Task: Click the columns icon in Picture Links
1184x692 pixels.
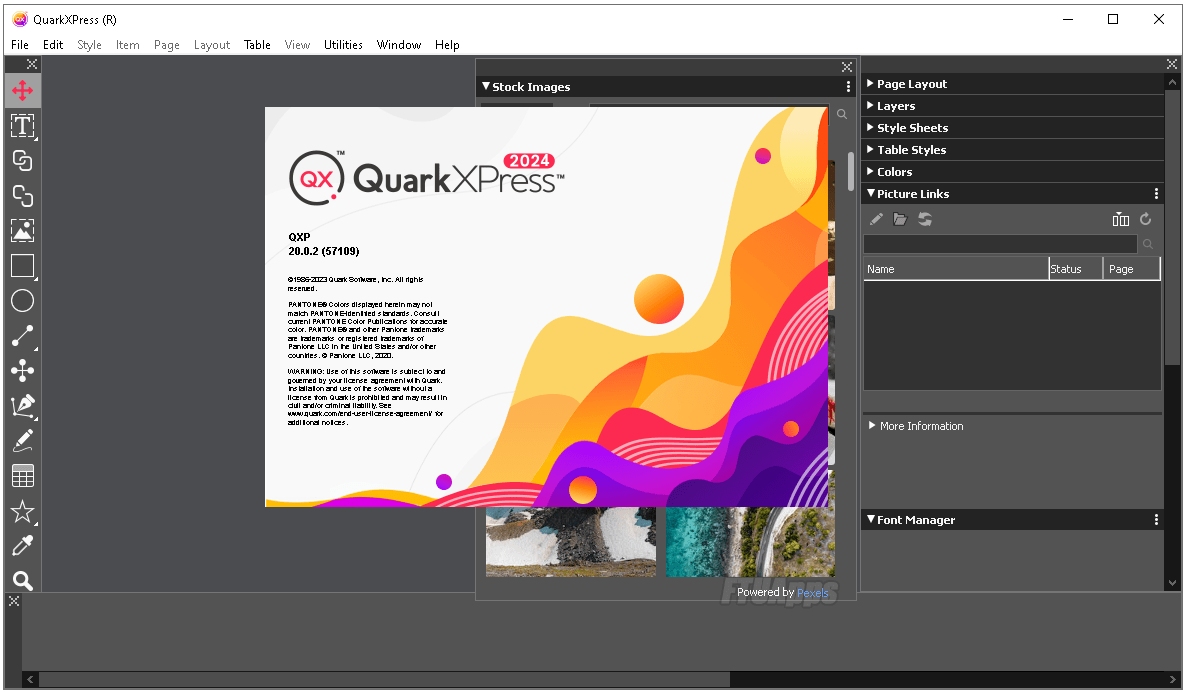Action: (1121, 219)
